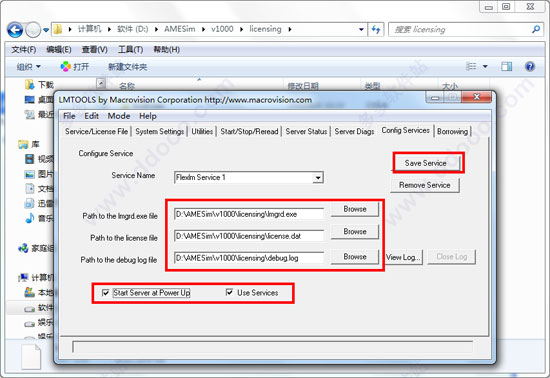Open the 帮助(H) menu in Explorer
Viewport: 550px width, 378px height.
click(x=167, y=49)
